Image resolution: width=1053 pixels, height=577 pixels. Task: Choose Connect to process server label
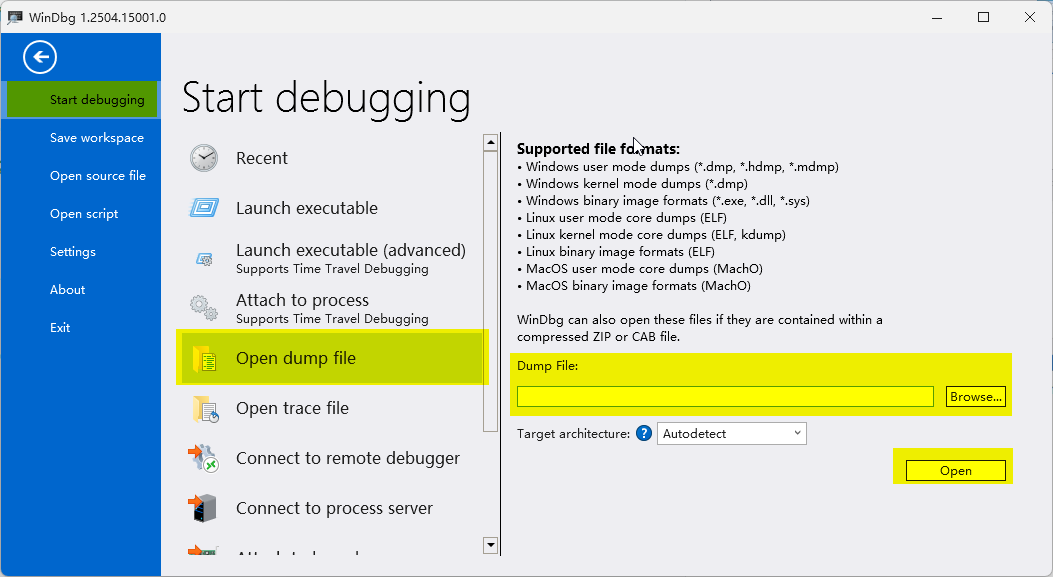tap(334, 508)
